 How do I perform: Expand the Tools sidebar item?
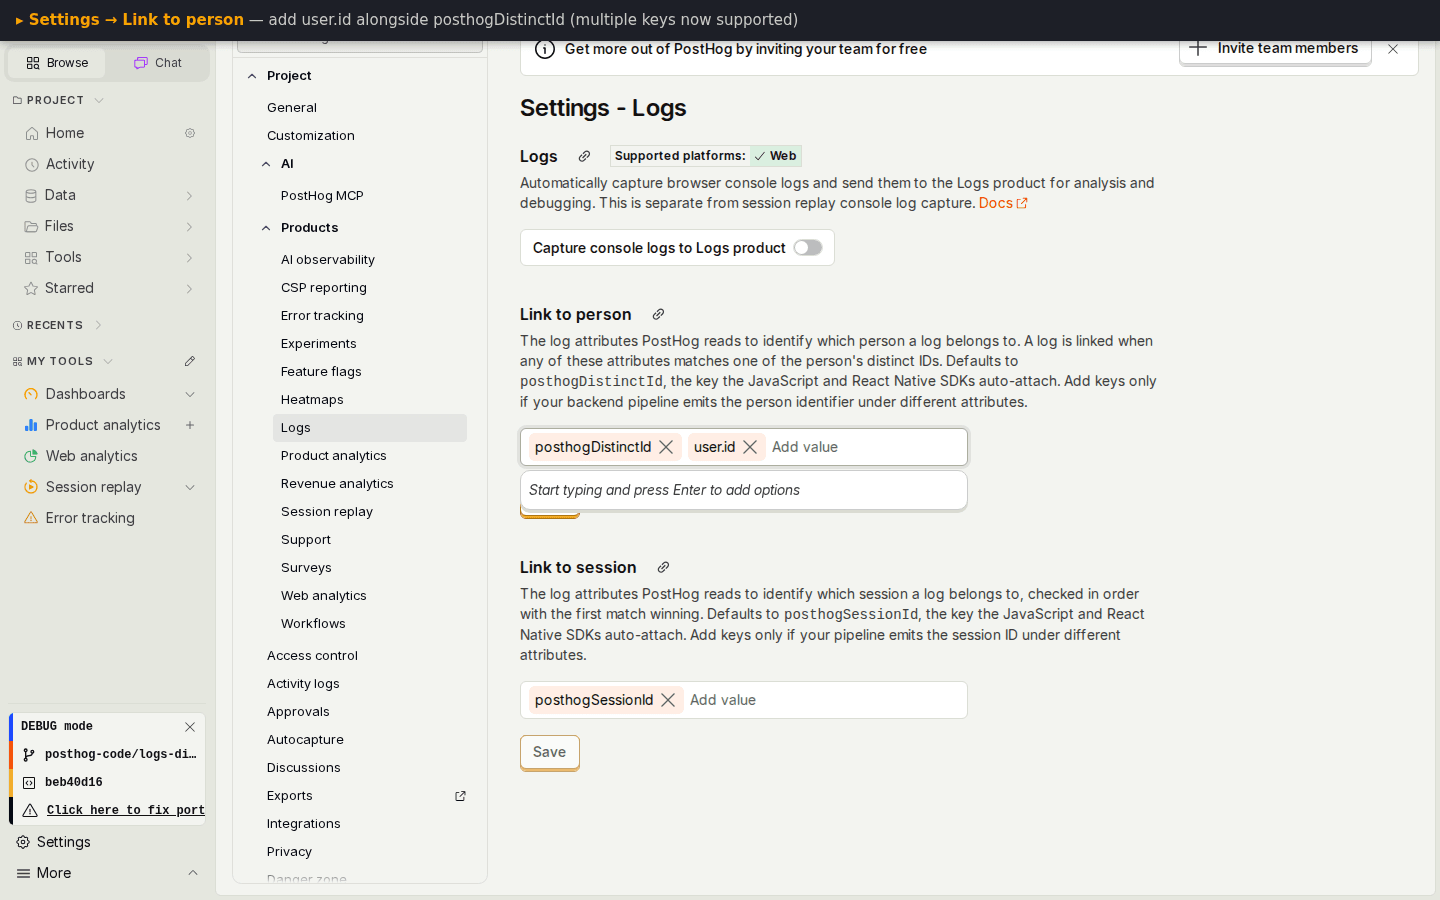click(x=190, y=258)
